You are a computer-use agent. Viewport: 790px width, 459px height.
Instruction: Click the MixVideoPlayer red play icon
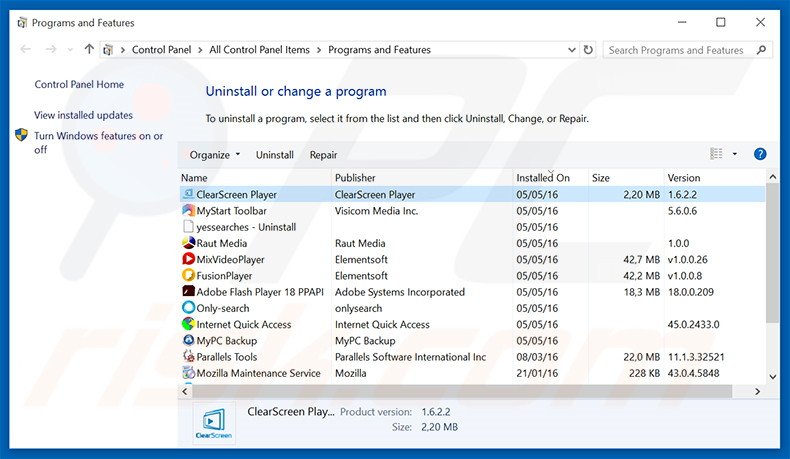[188, 259]
